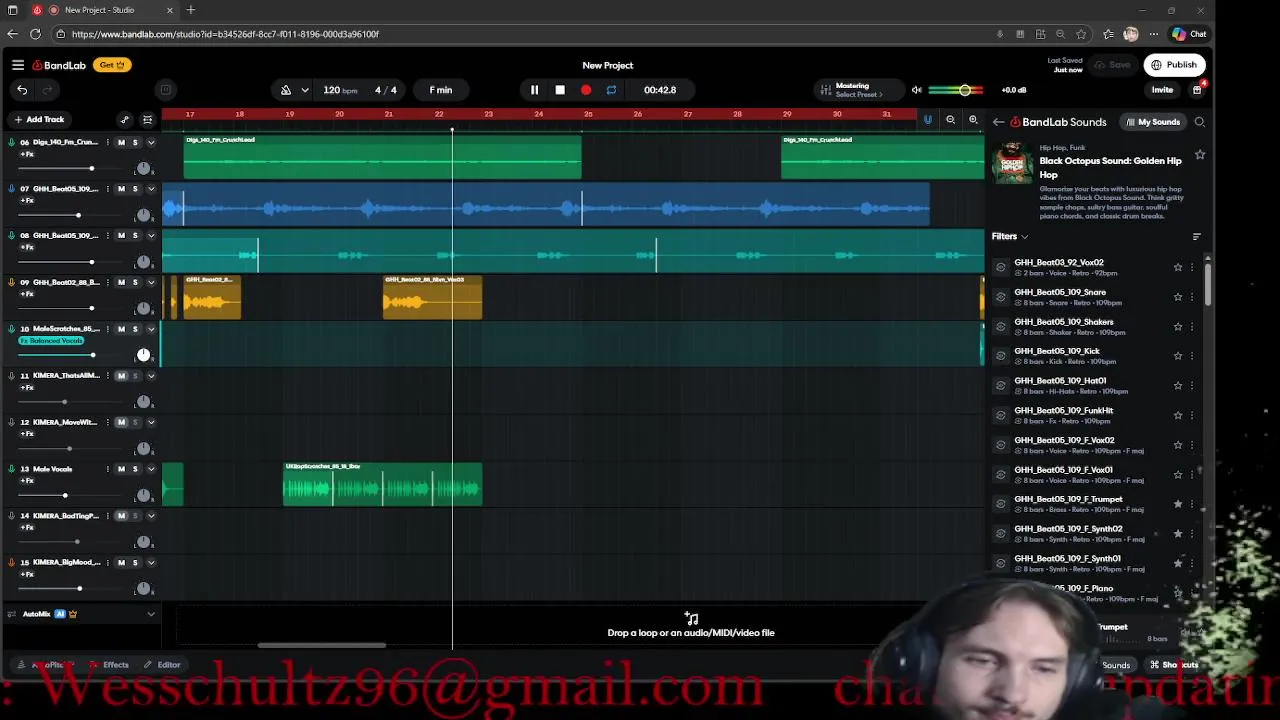The width and height of the screenshot is (1280, 720).
Task: Mute track 08 GHH_Beat05_109
Action: click(x=122, y=236)
